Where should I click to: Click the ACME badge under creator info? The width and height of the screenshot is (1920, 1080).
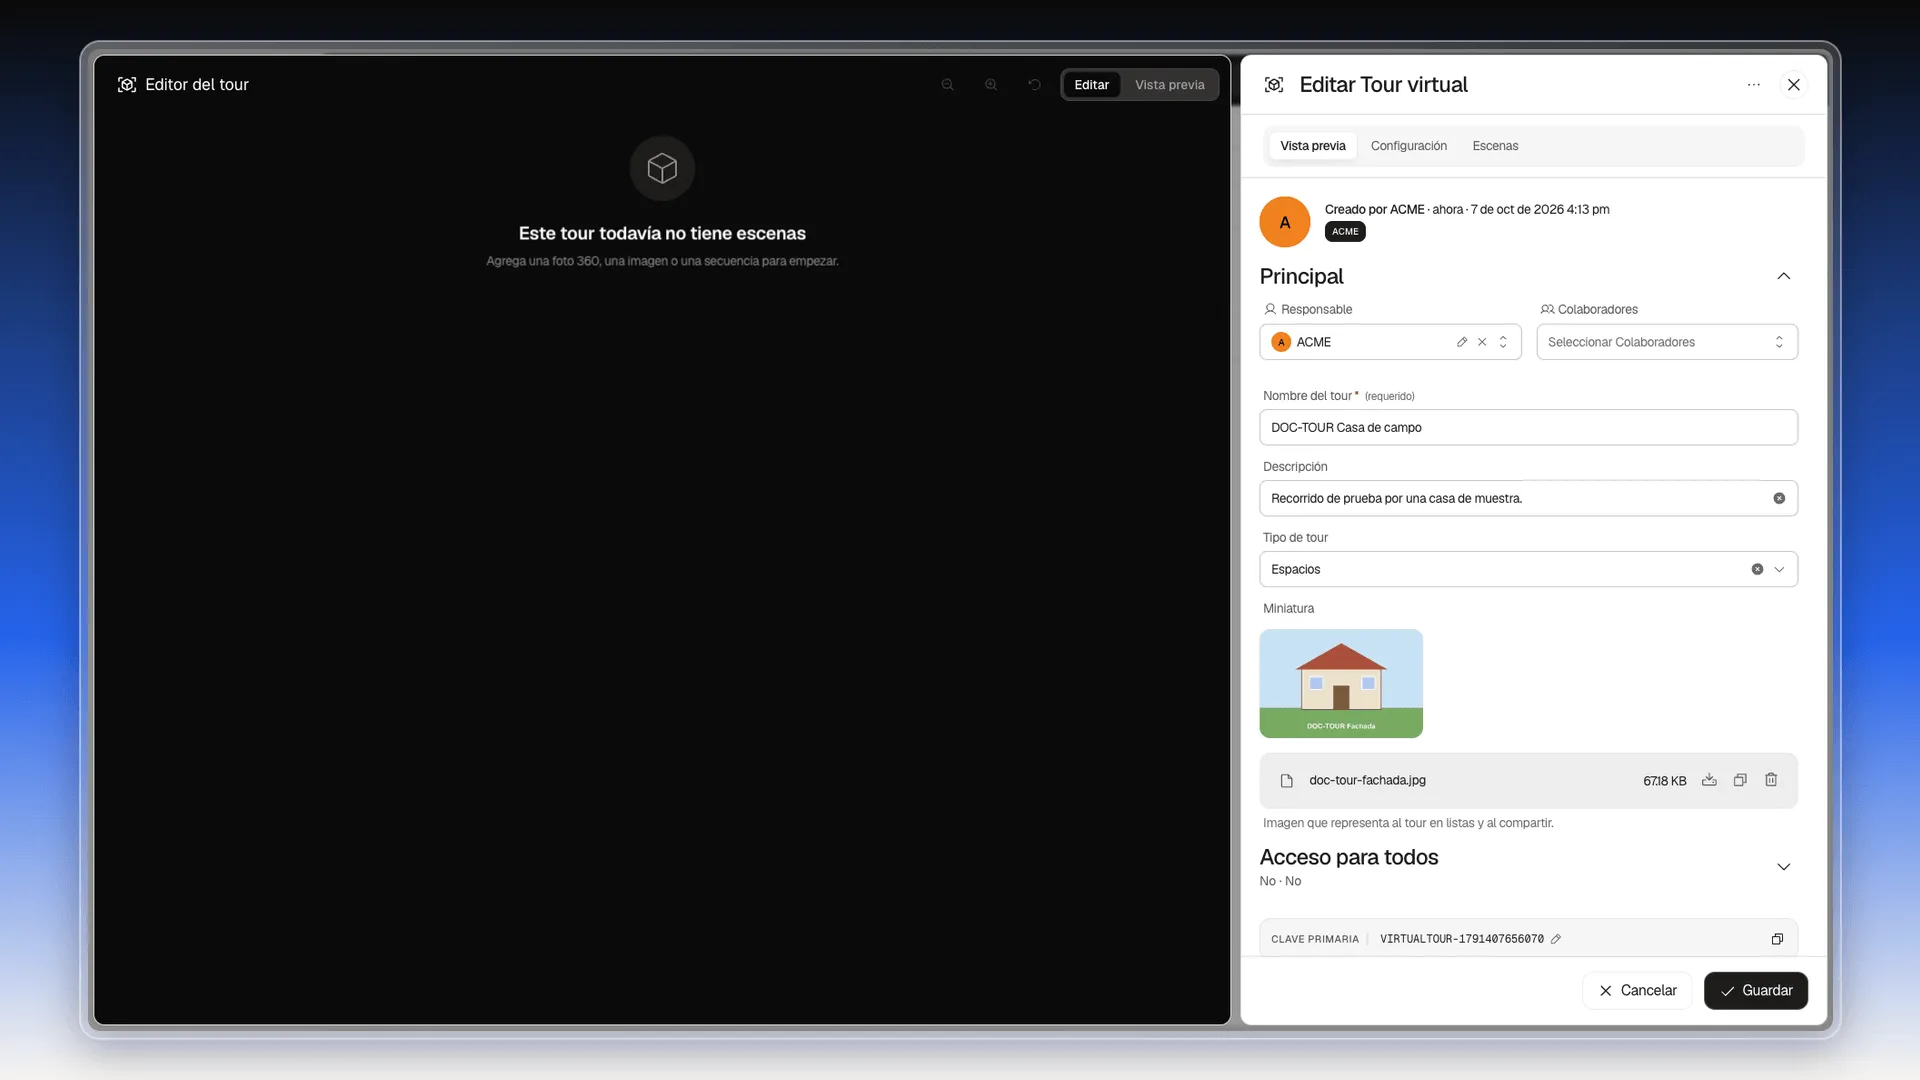tap(1345, 232)
